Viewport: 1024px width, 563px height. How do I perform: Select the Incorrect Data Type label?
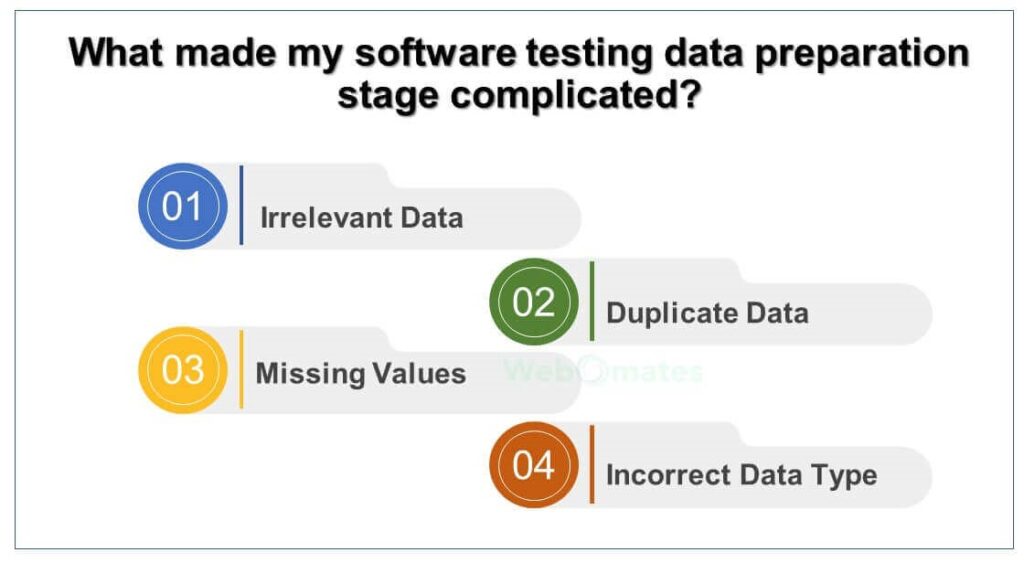(741, 475)
